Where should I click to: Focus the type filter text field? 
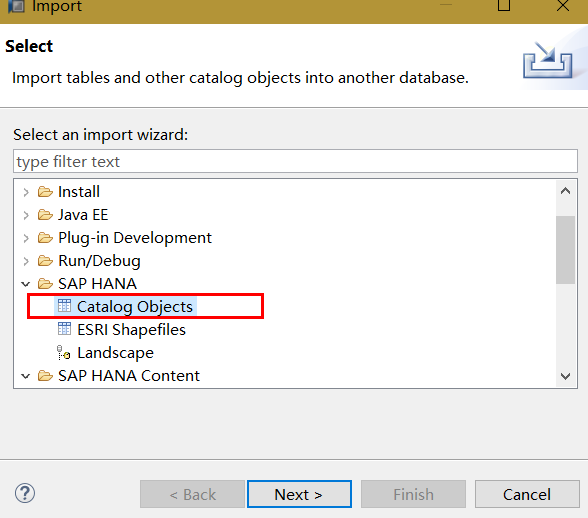pos(295,161)
